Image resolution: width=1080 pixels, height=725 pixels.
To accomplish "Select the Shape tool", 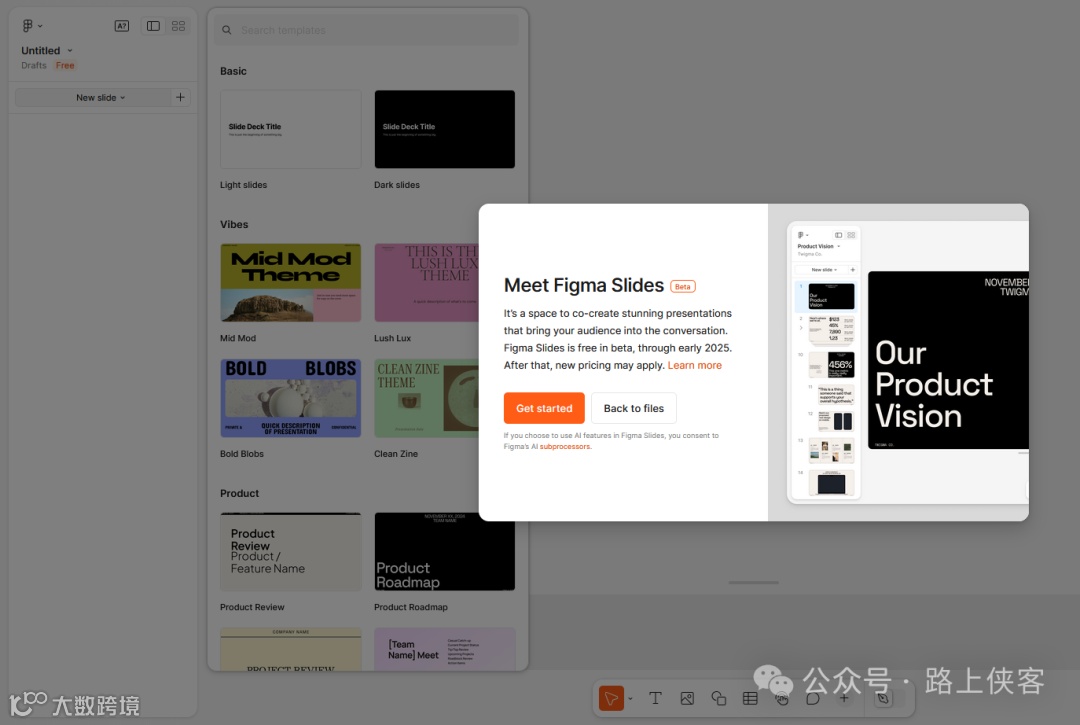I will coord(718,698).
